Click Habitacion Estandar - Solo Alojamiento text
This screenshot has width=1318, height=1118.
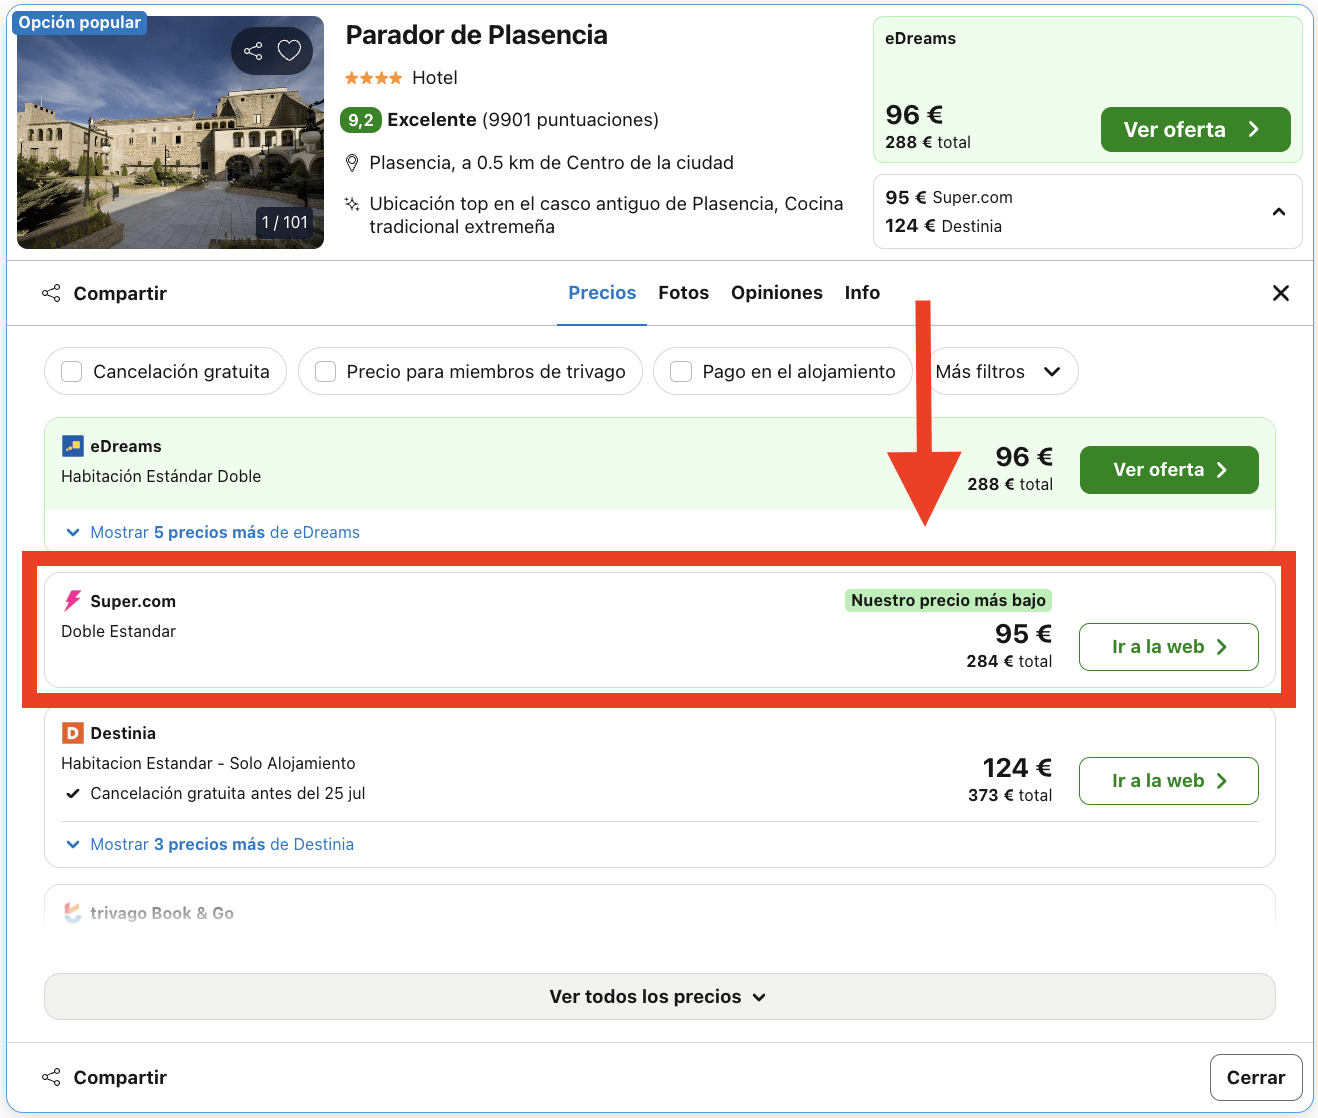pyautogui.click(x=208, y=763)
